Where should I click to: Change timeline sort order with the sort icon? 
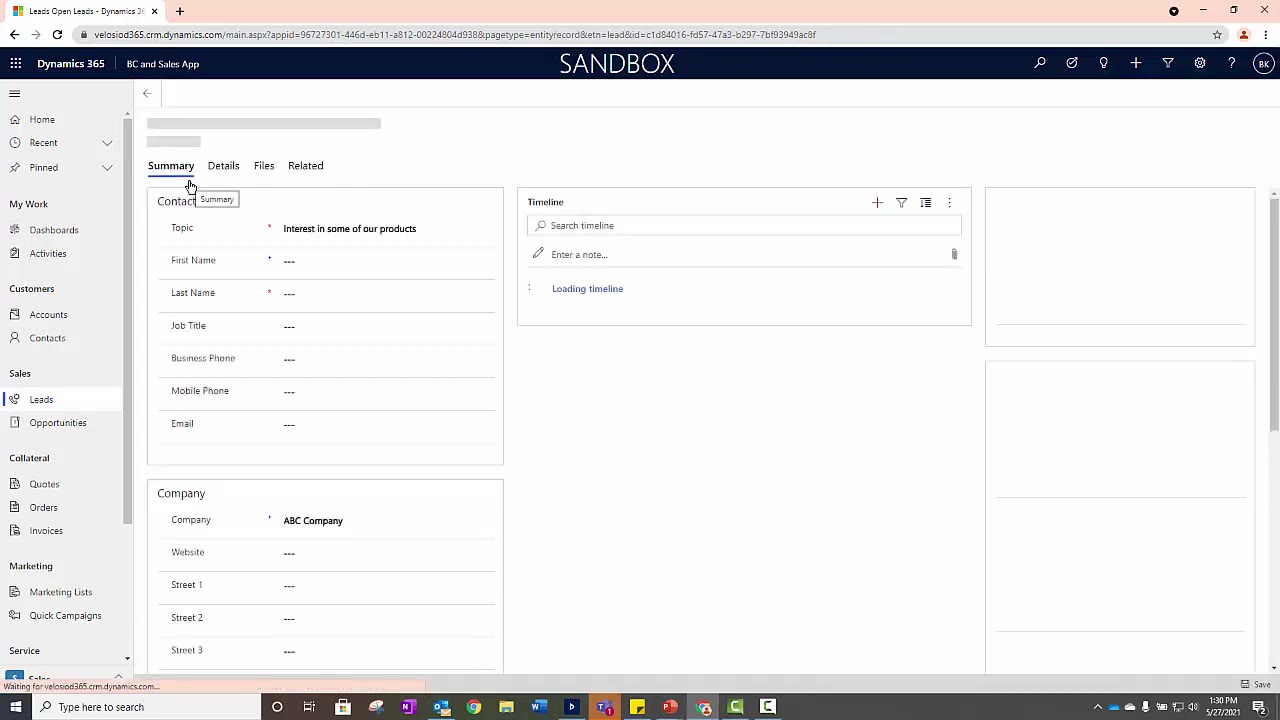[x=925, y=202]
